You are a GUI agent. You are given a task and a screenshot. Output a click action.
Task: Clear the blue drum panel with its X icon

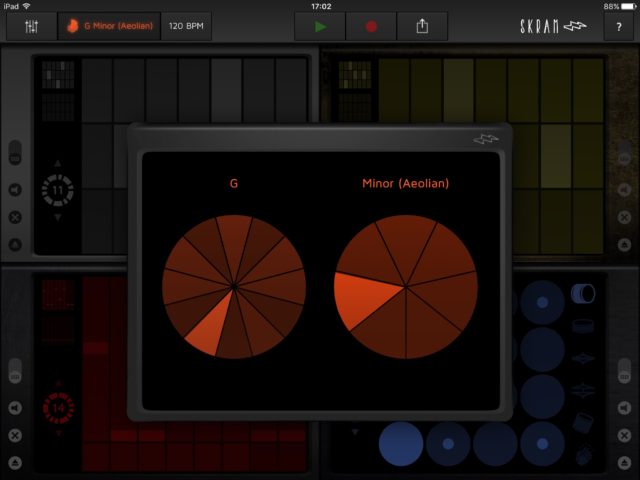[624, 435]
